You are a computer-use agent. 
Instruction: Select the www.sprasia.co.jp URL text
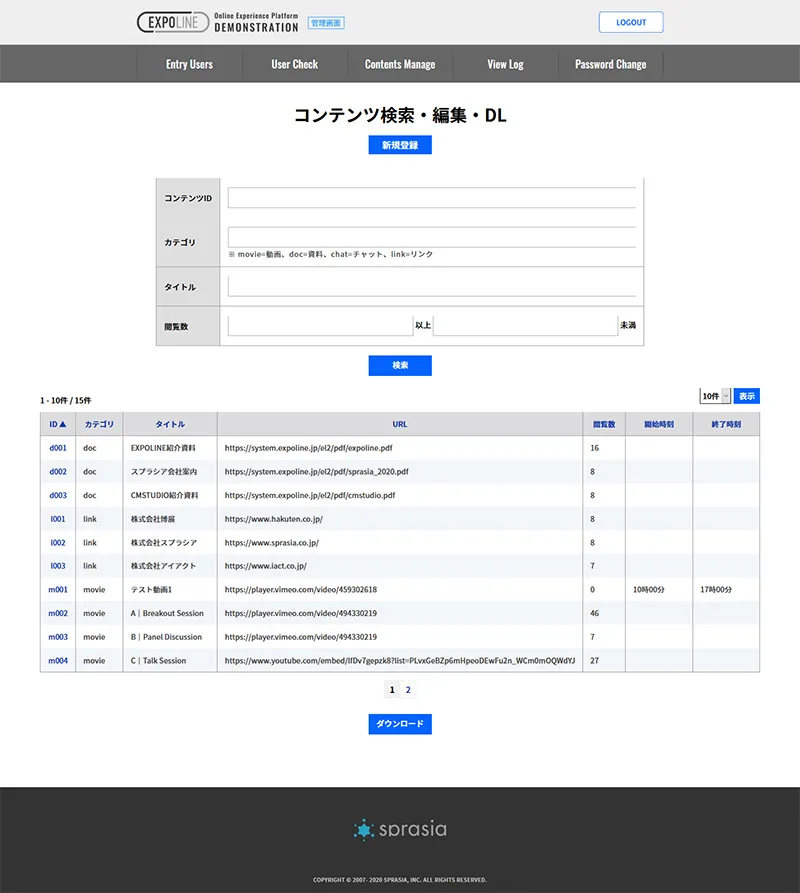tap(272, 543)
